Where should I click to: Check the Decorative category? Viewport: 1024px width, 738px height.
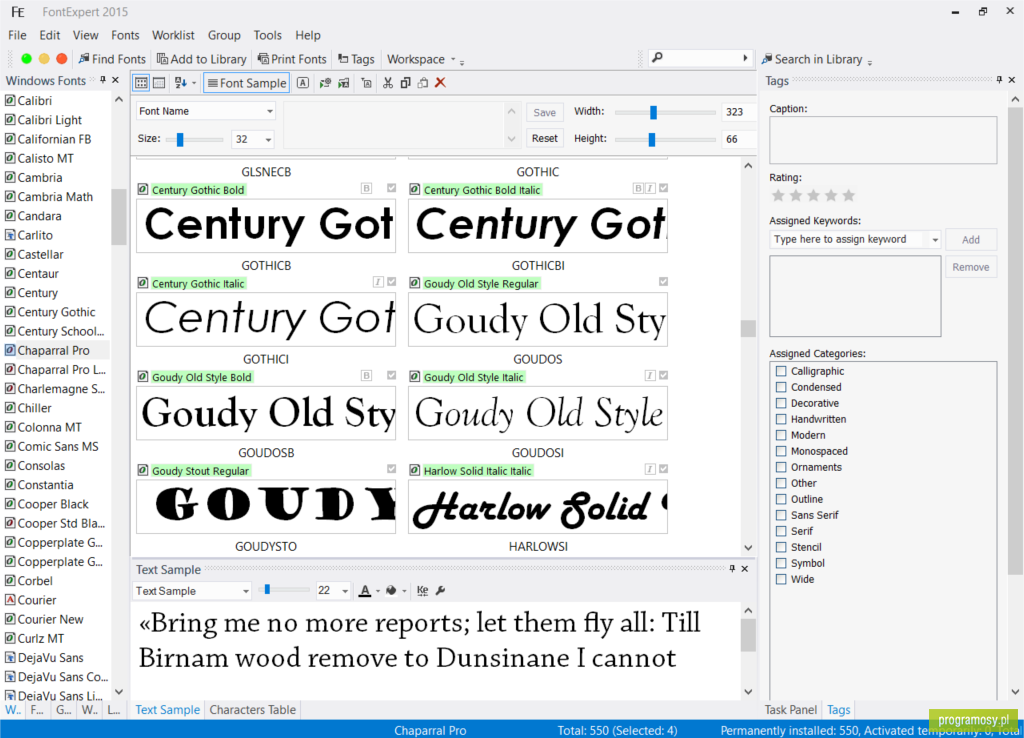coord(781,403)
